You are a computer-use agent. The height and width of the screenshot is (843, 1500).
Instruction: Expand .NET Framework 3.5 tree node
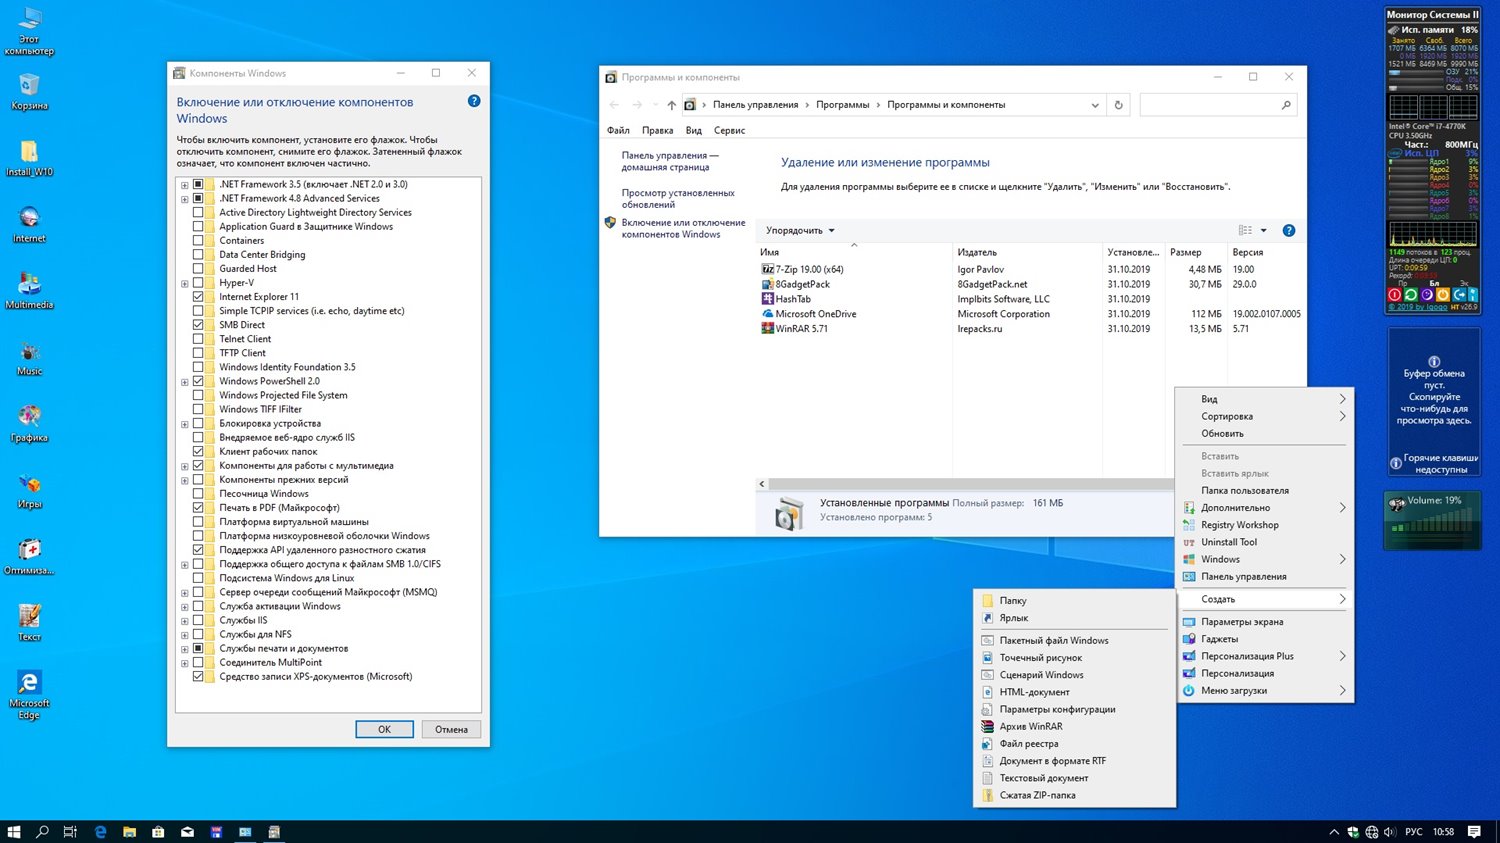184,185
